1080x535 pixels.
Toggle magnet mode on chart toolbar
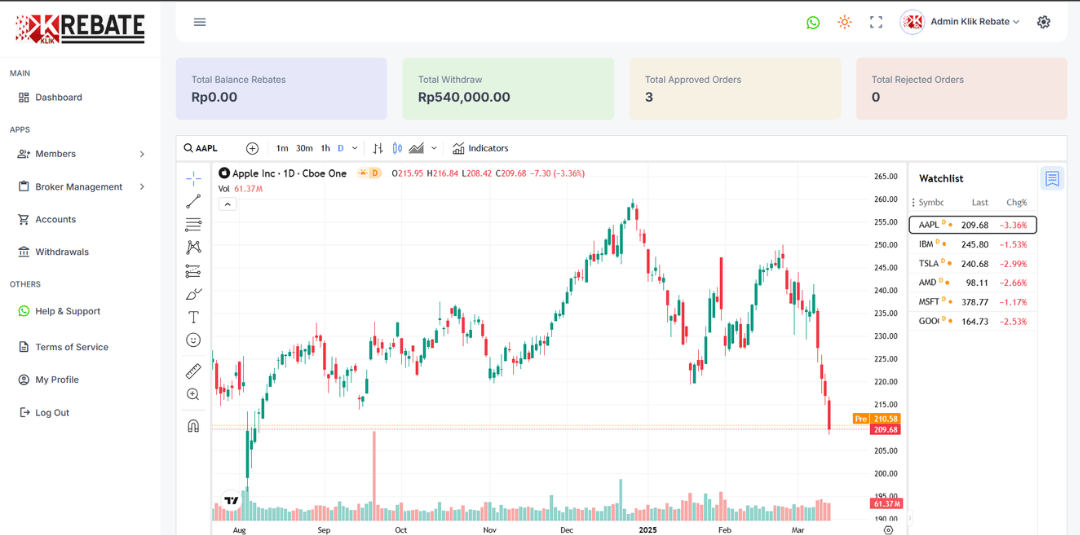click(x=193, y=425)
